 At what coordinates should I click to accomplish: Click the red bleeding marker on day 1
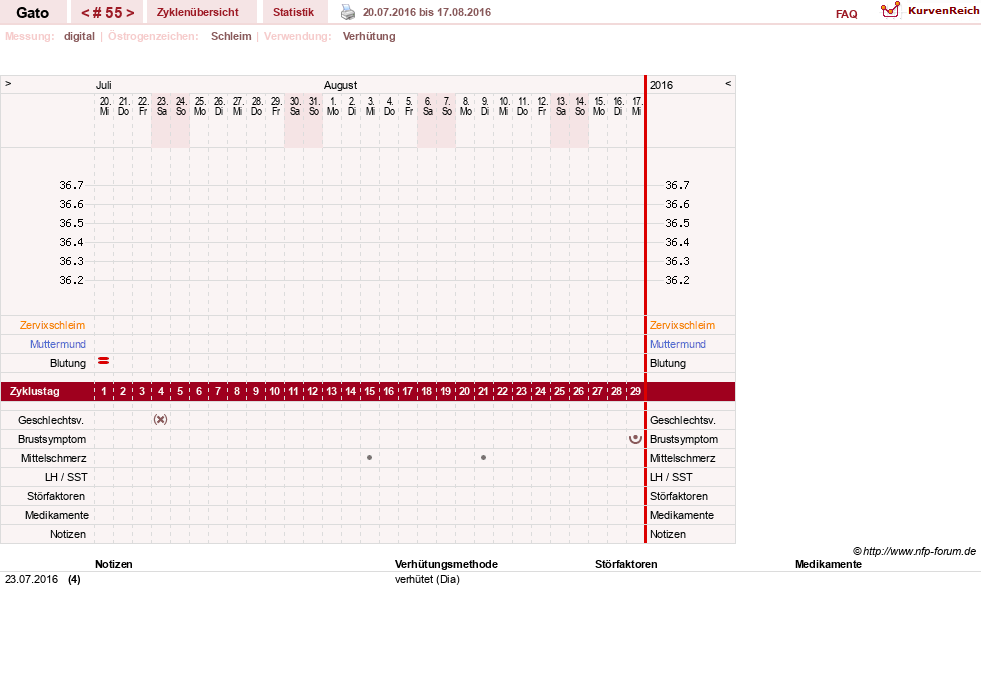click(x=104, y=361)
